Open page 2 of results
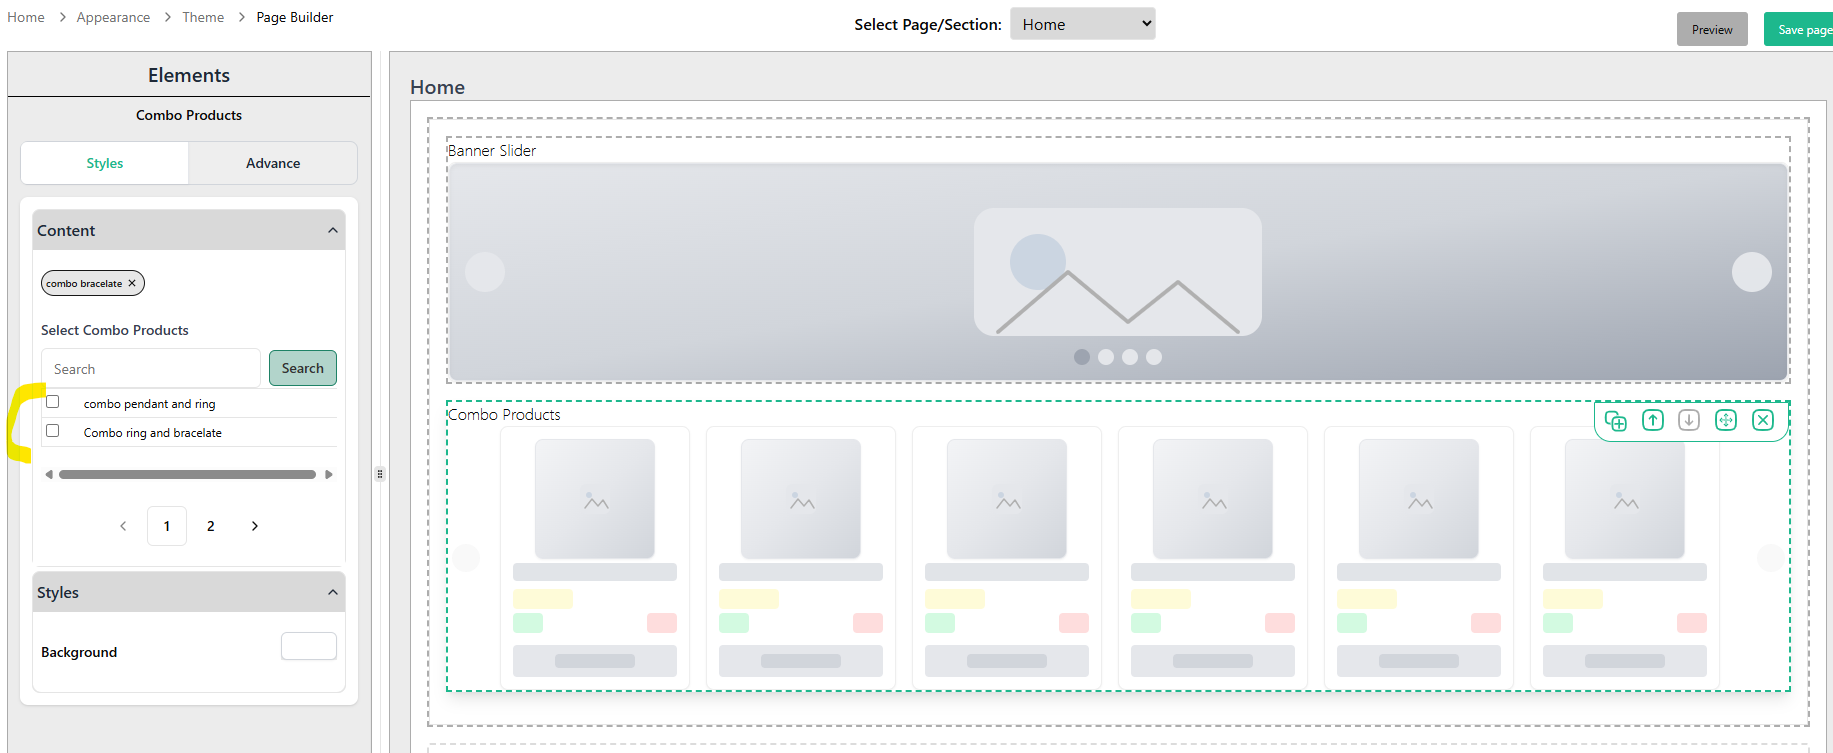This screenshot has width=1833, height=753. 211,526
